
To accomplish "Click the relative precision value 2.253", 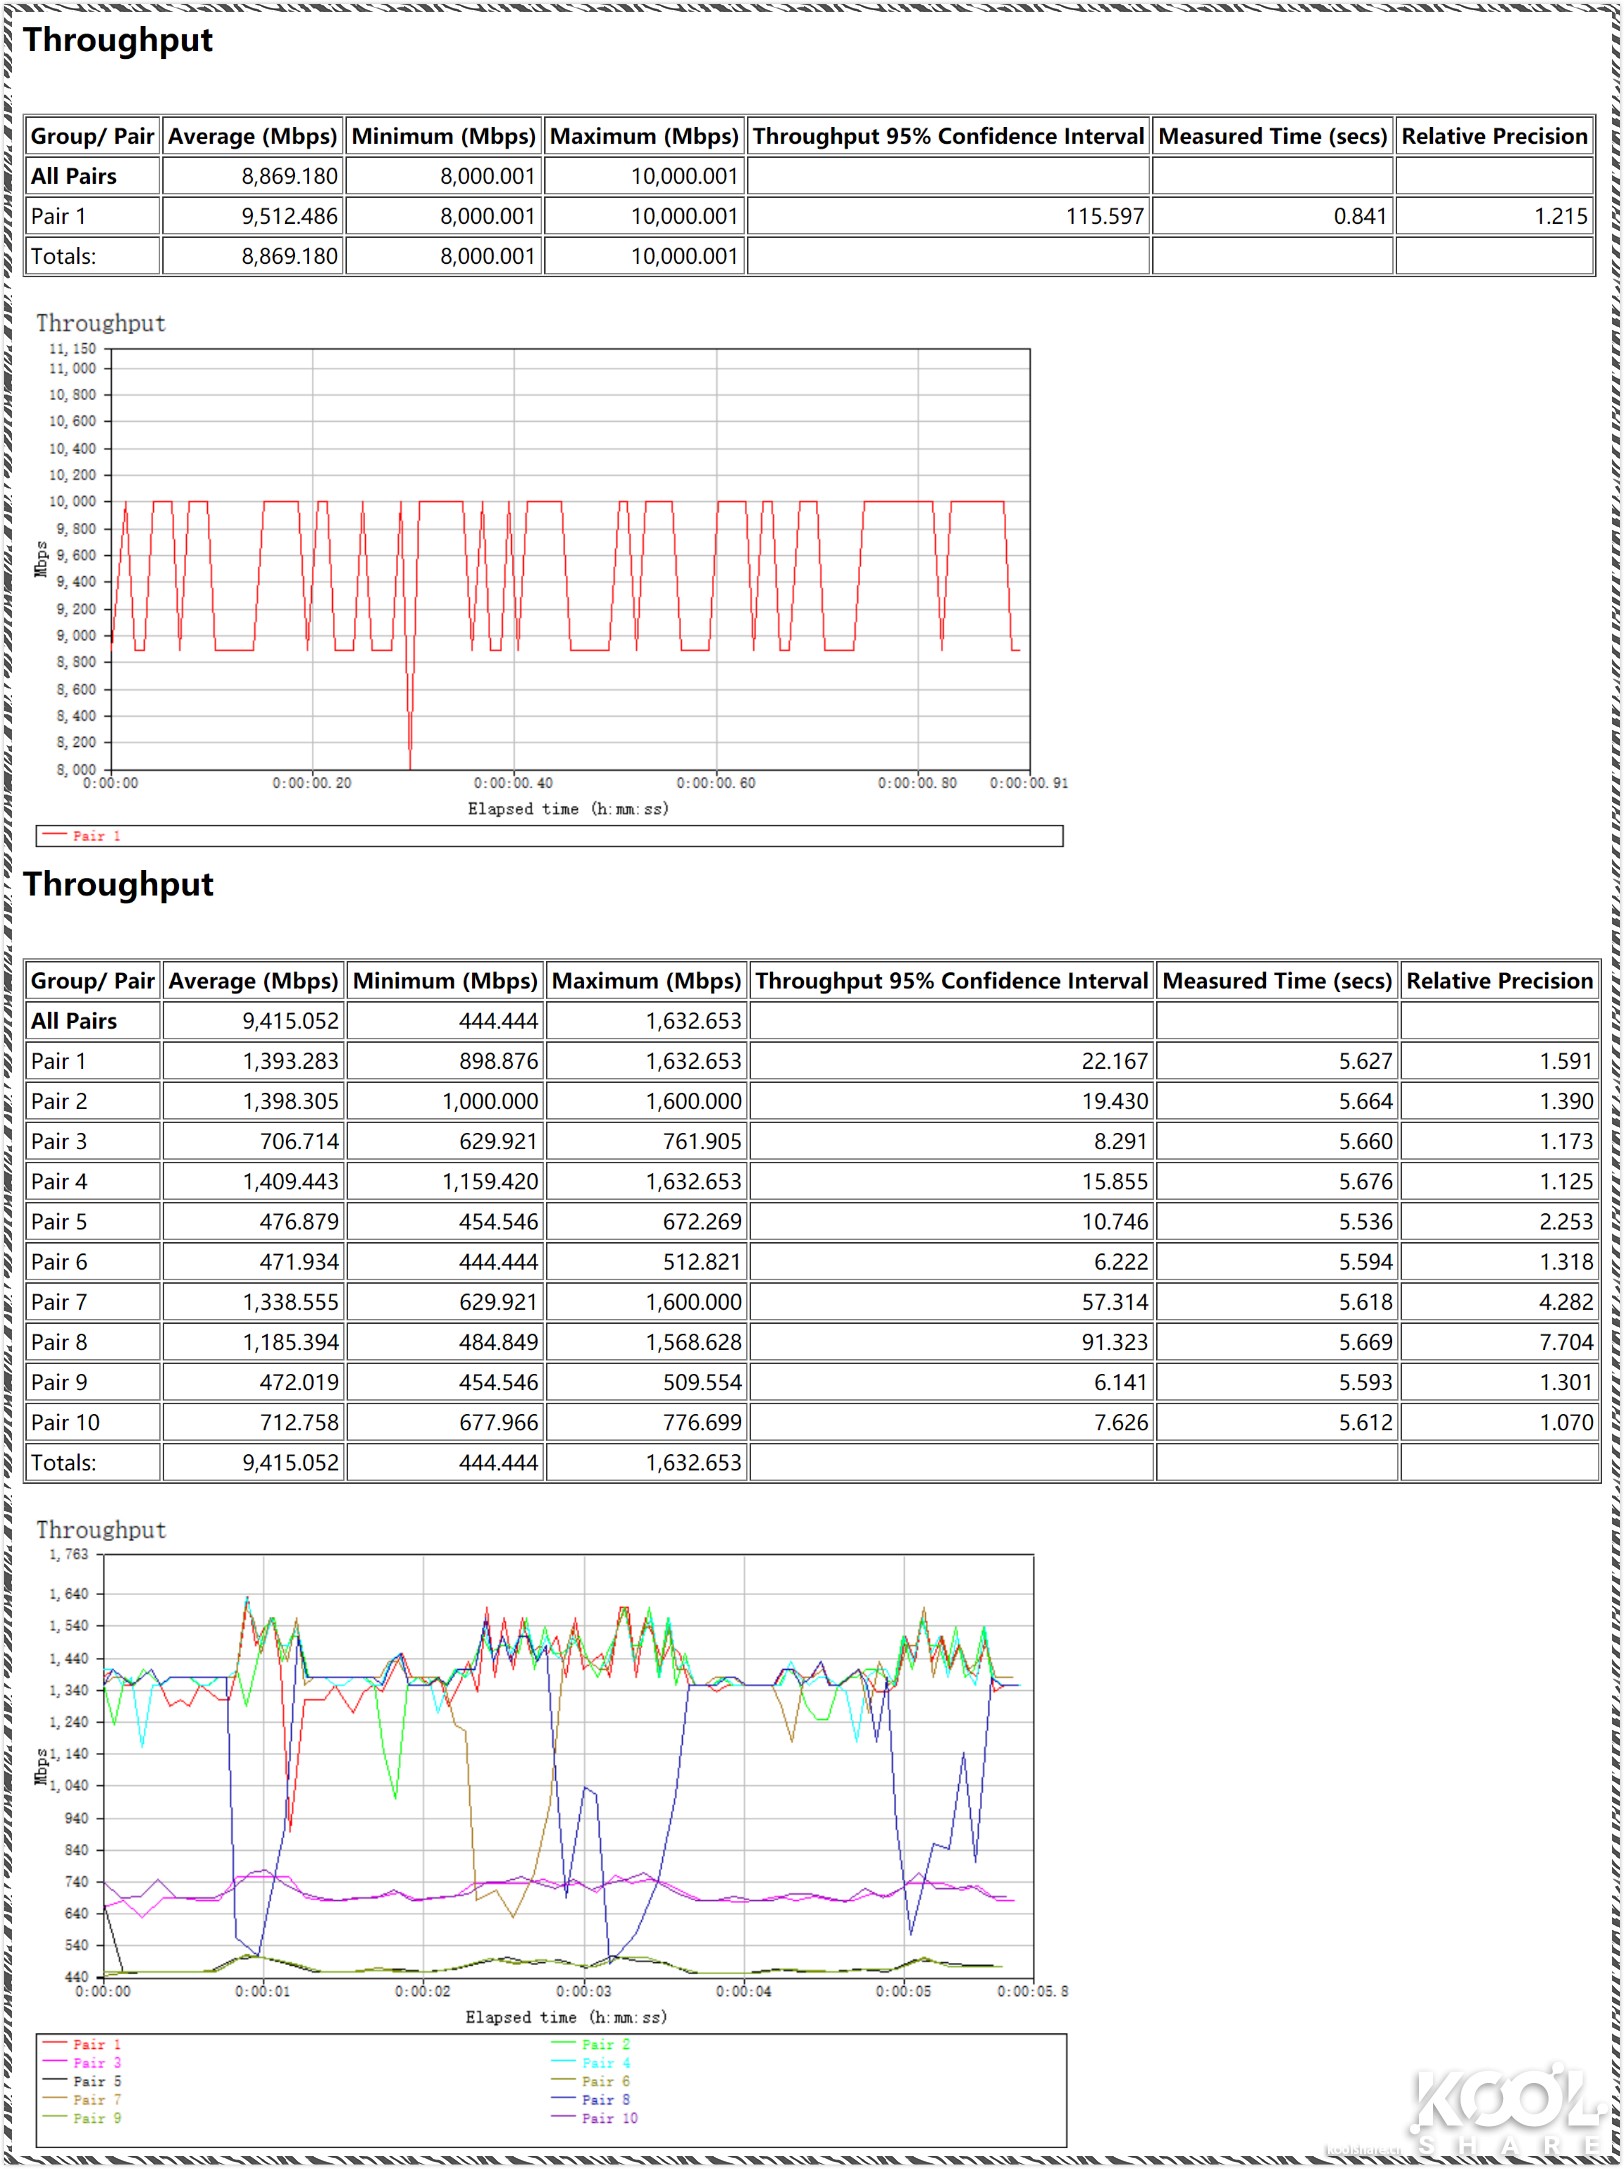I will [1567, 1221].
